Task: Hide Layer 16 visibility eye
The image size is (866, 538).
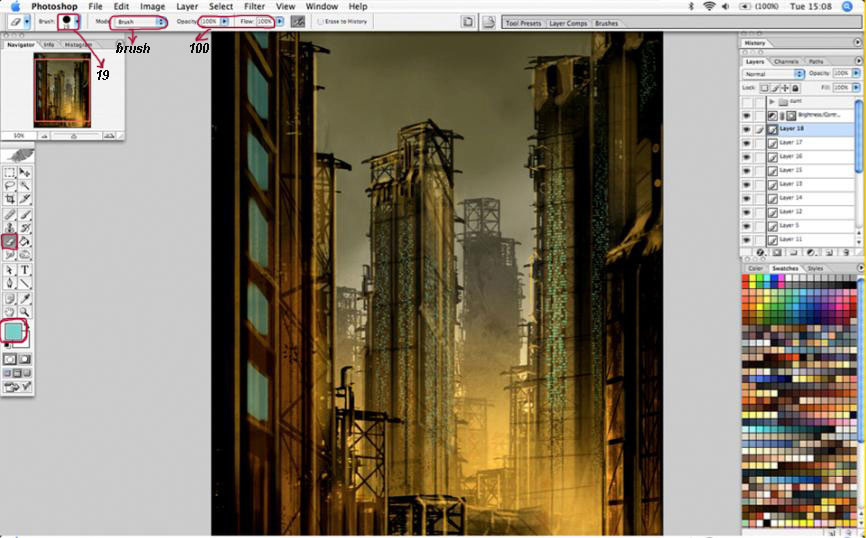Action: point(747,157)
